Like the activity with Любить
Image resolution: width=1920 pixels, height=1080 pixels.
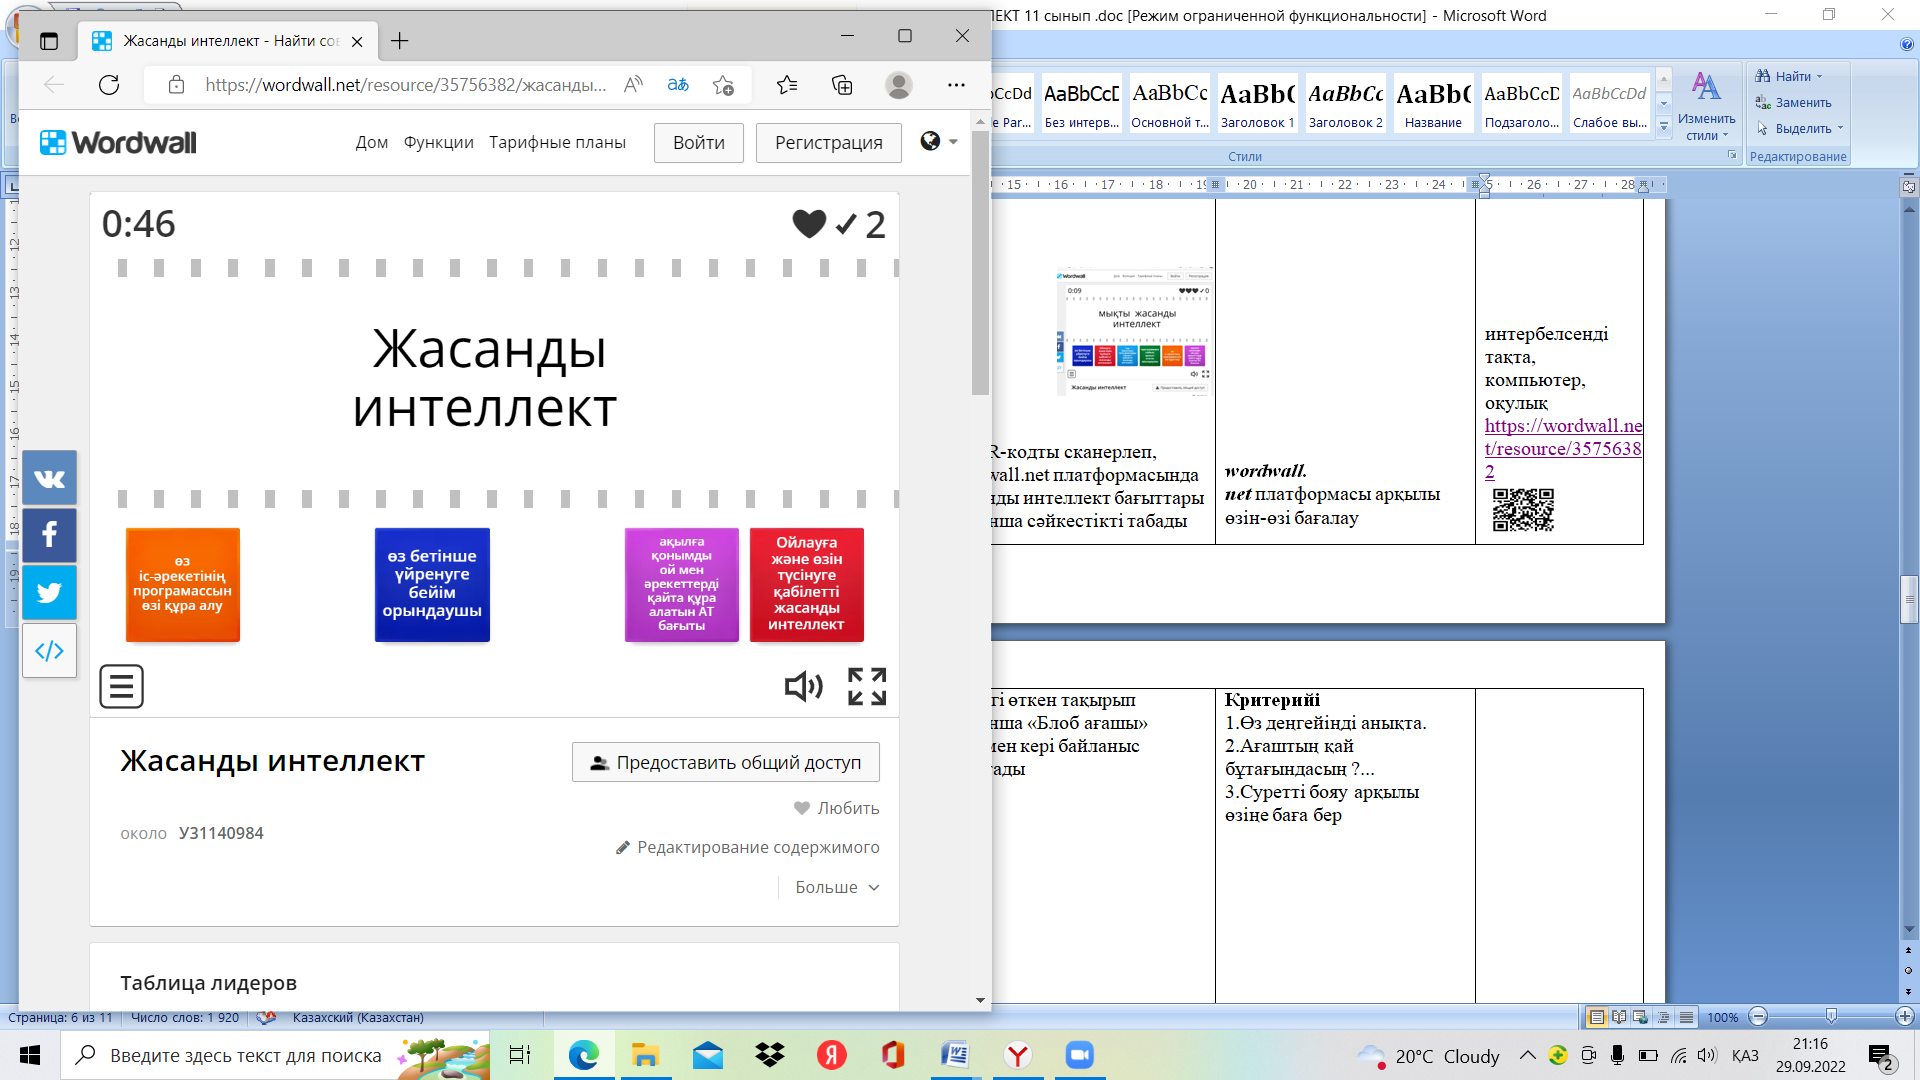pyautogui.click(x=837, y=808)
